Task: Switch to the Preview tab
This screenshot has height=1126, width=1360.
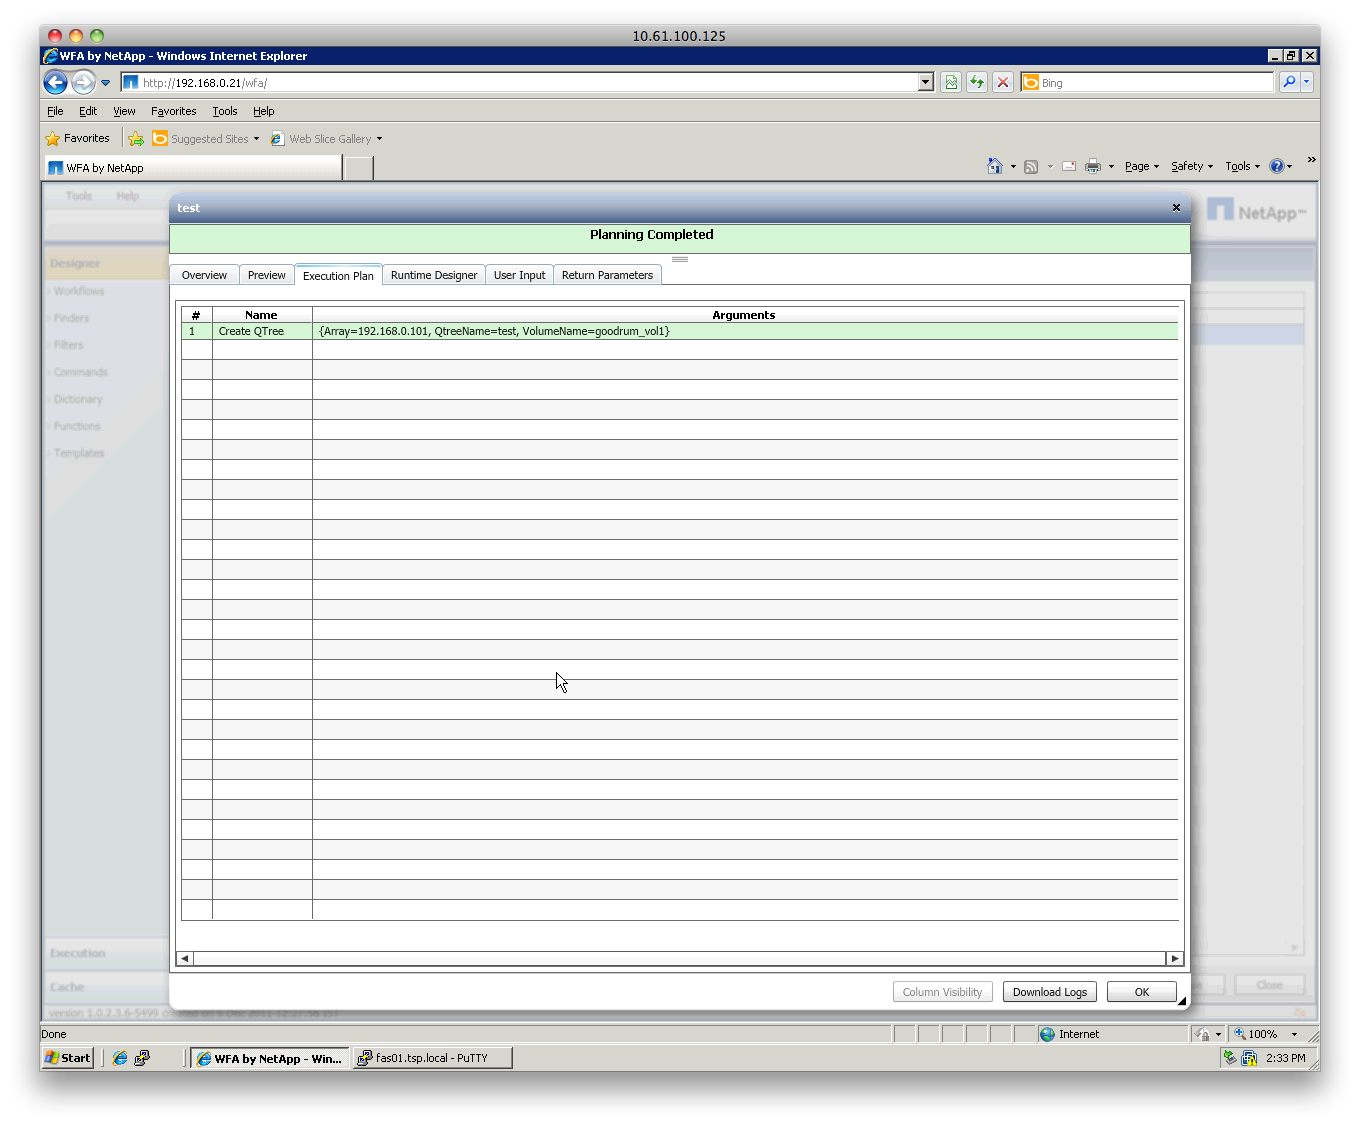Action: click(267, 275)
